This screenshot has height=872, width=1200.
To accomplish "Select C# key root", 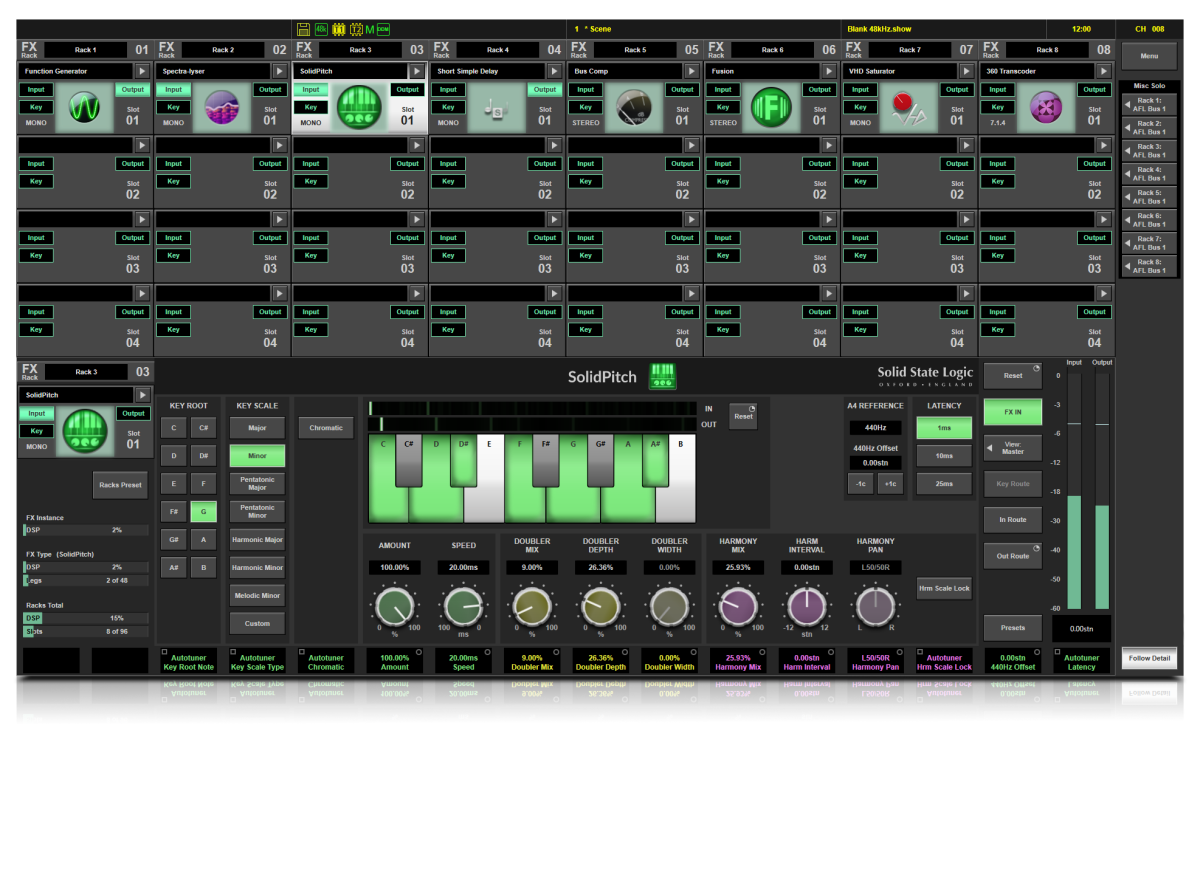I will coord(203,427).
